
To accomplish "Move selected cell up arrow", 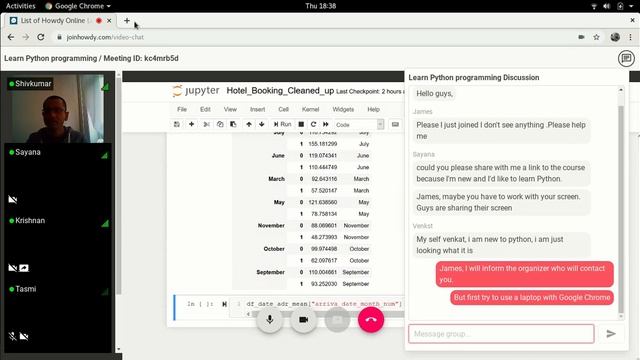I will (x=249, y=124).
